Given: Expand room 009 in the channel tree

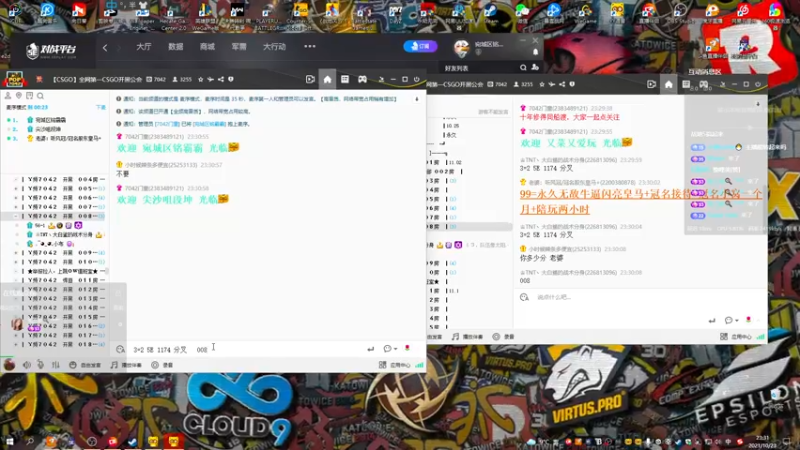Looking at the screenshot, I should click(16, 253).
